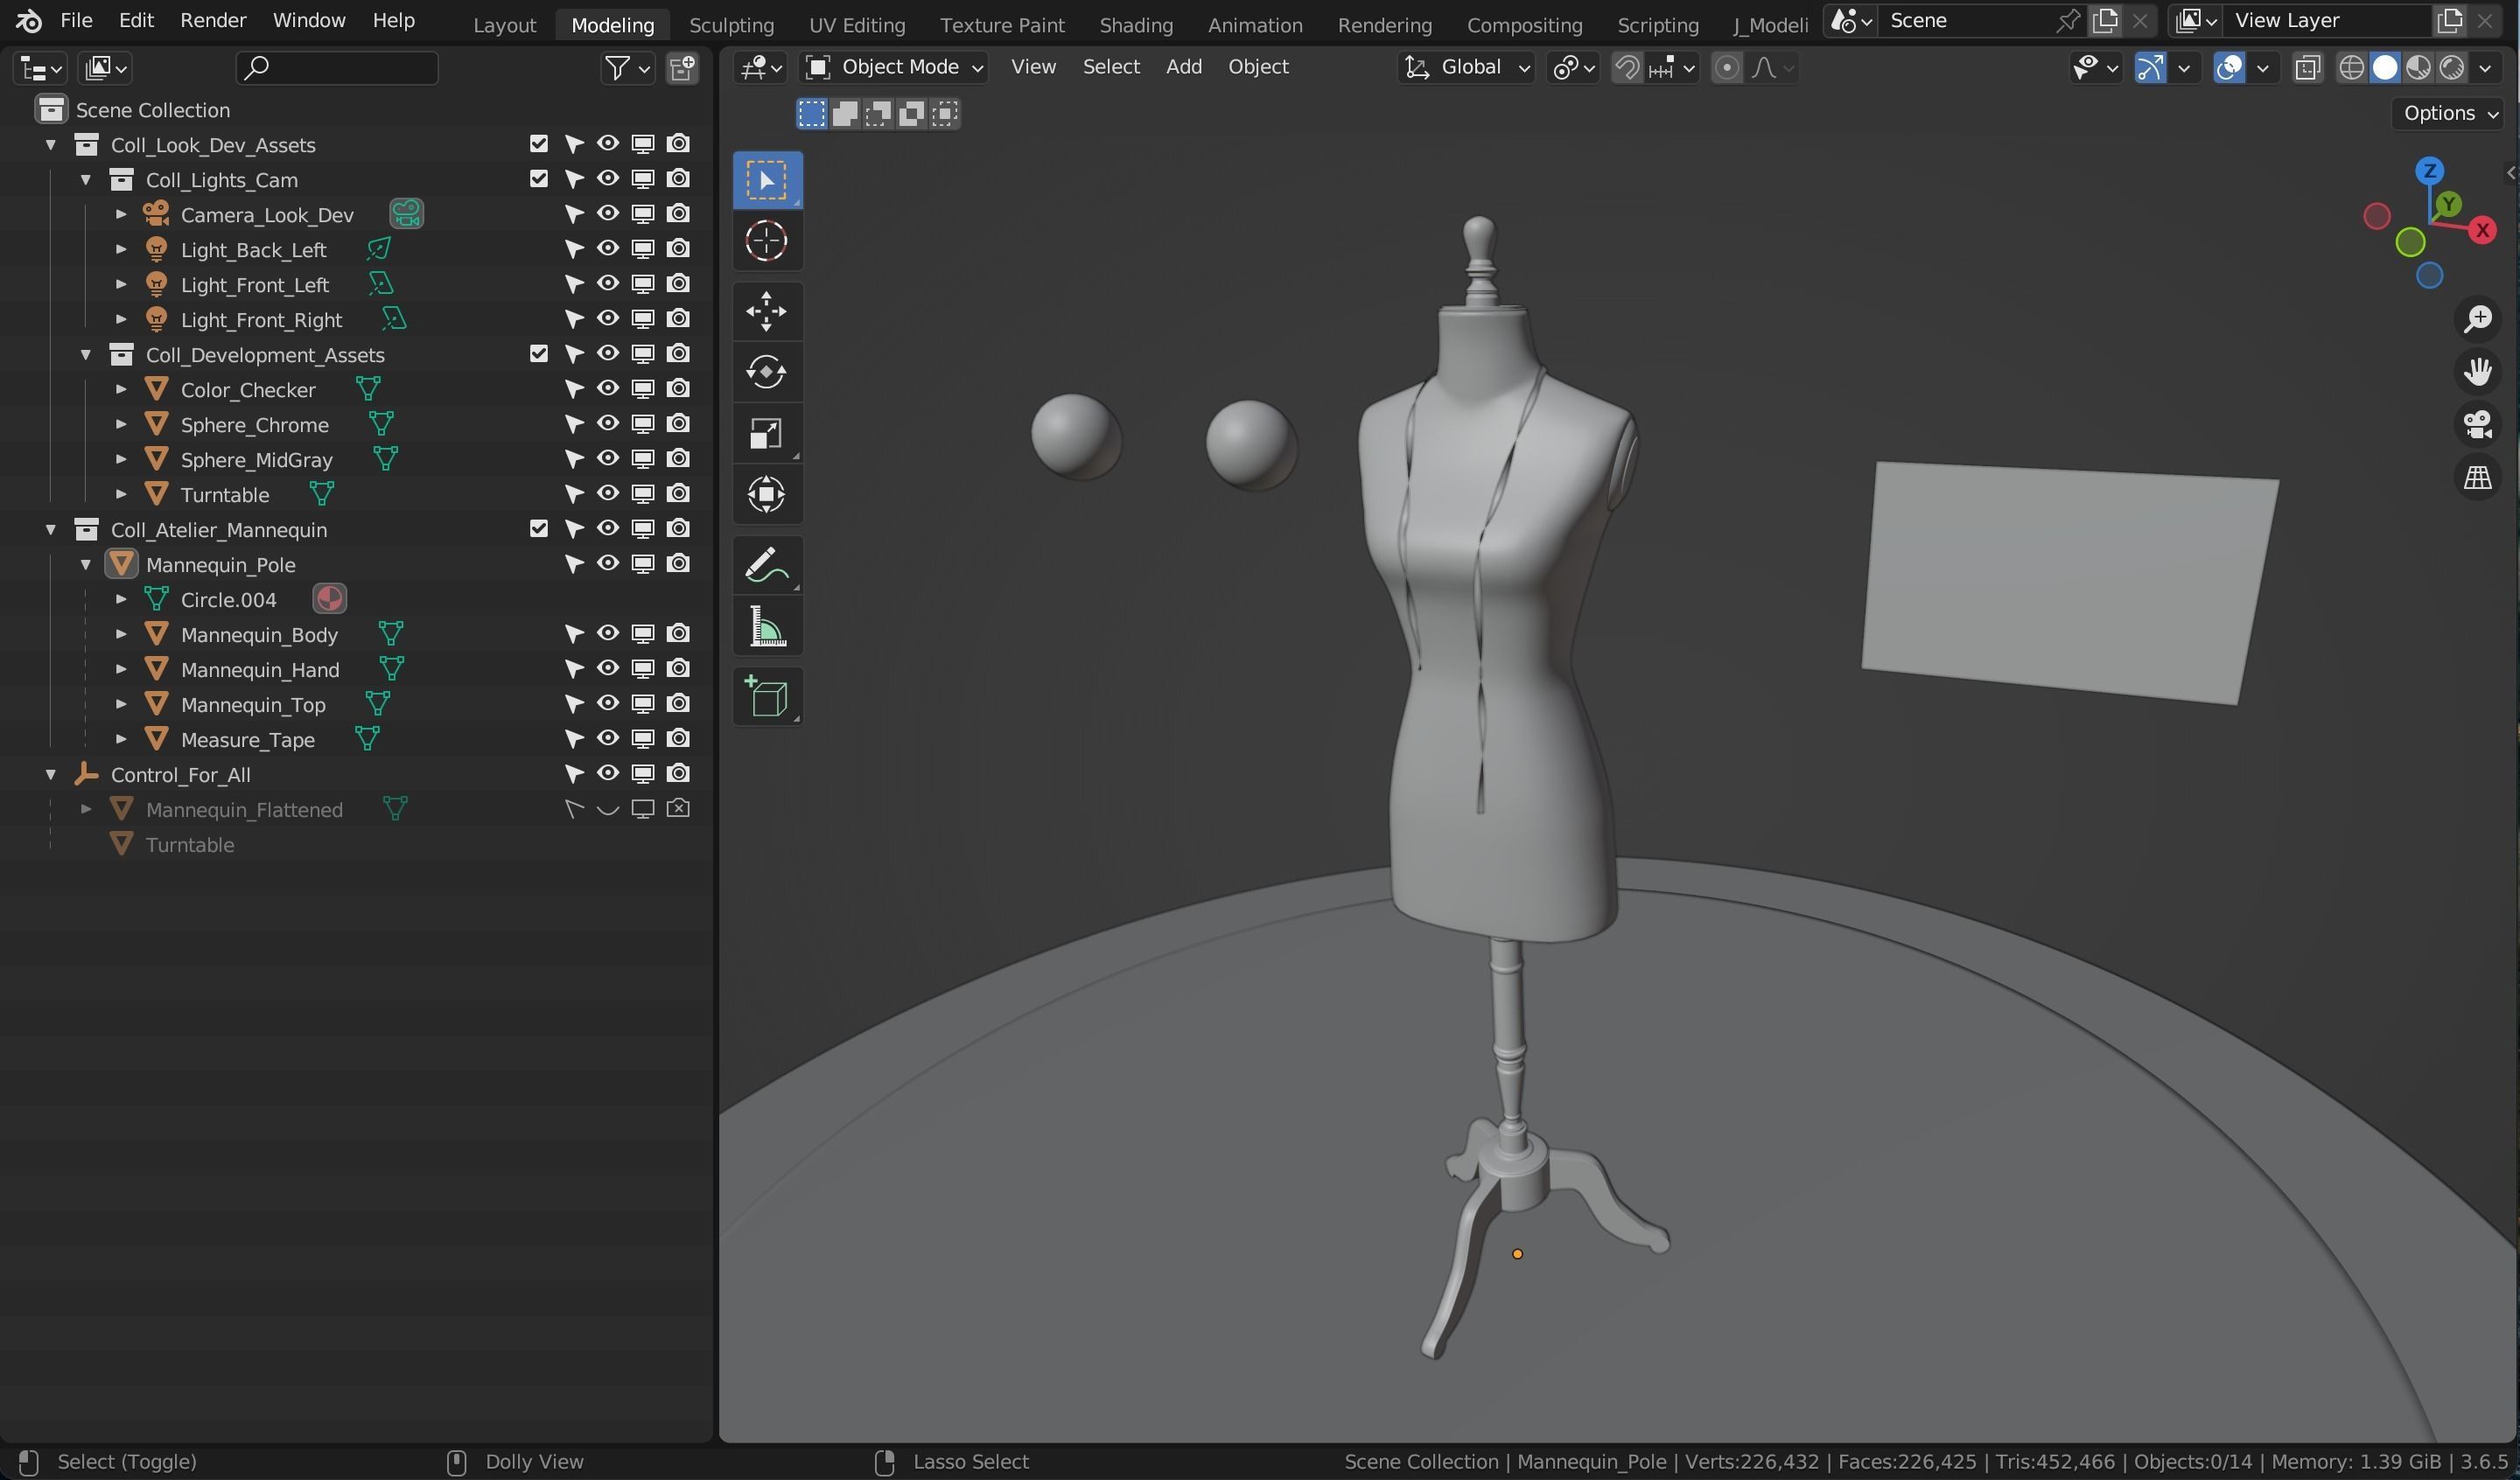Collapse the Mannequin_Pole hierarchy

[x=86, y=565]
